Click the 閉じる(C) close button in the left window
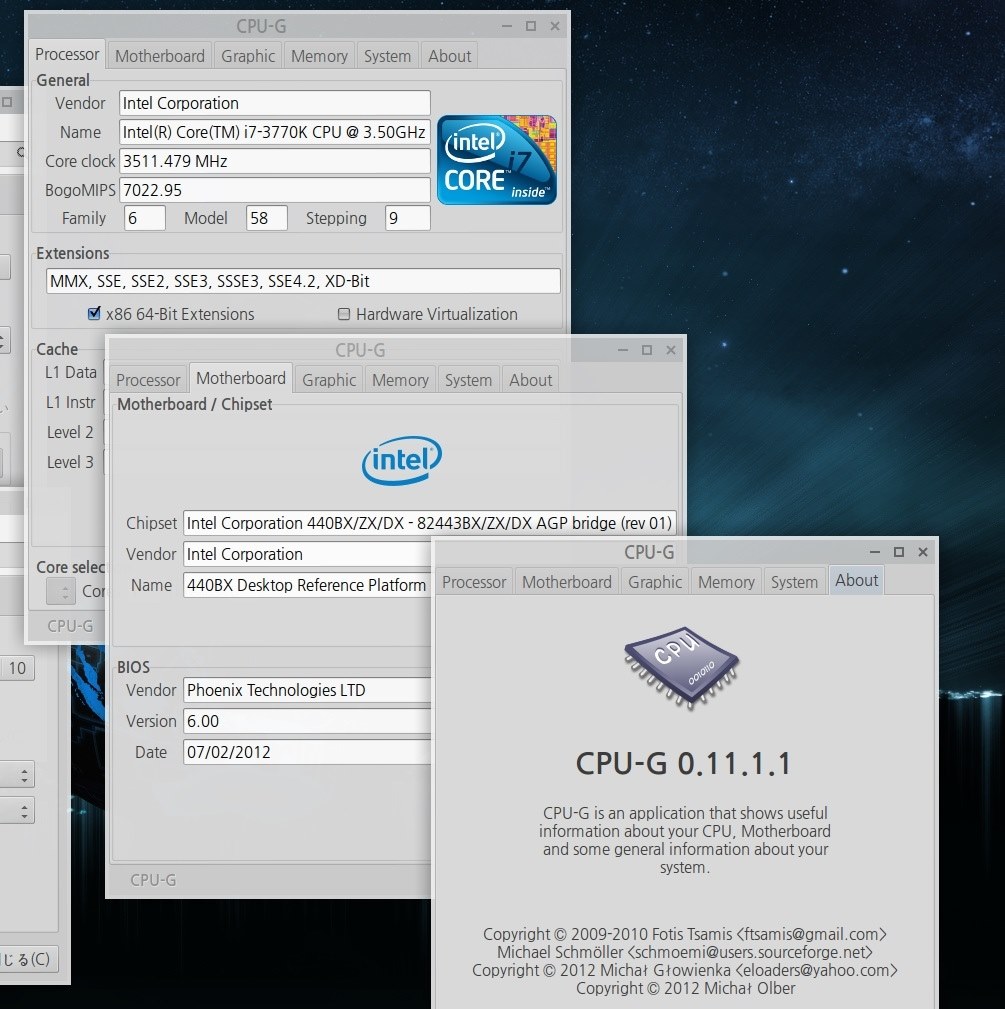Screen dimensions: 1005x1009 tap(28, 959)
